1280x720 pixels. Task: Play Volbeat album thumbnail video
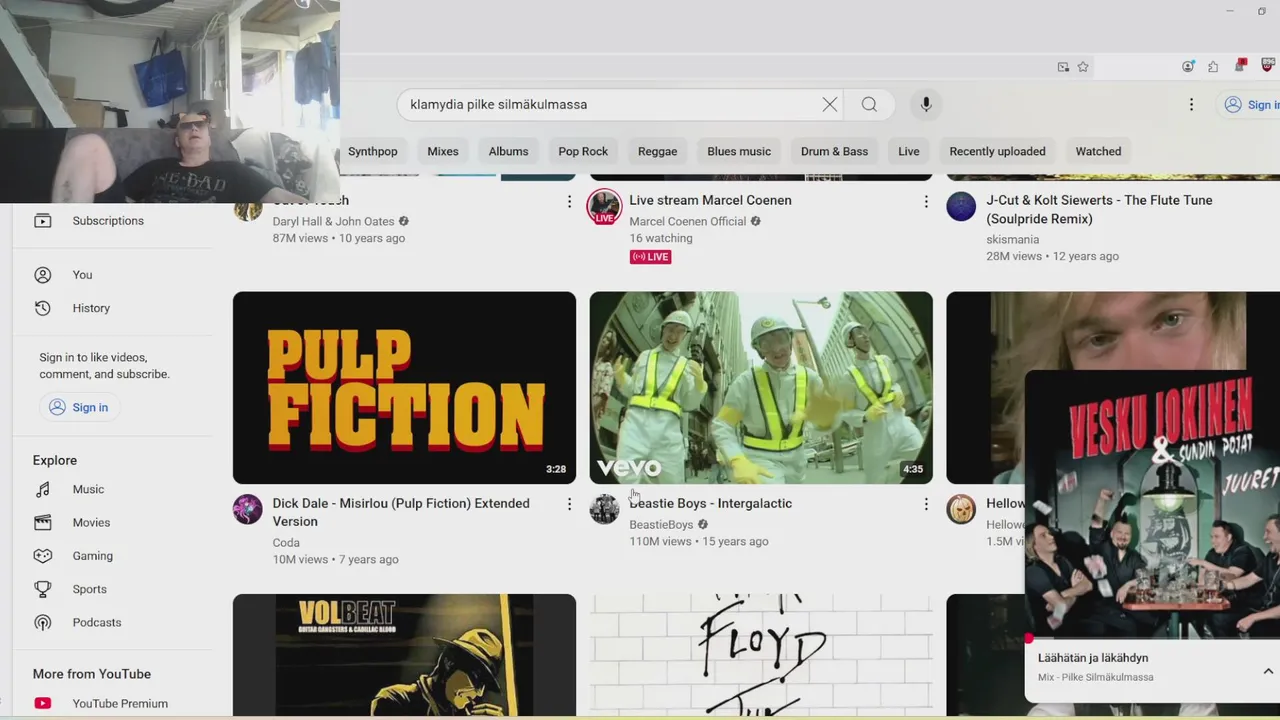(x=404, y=655)
